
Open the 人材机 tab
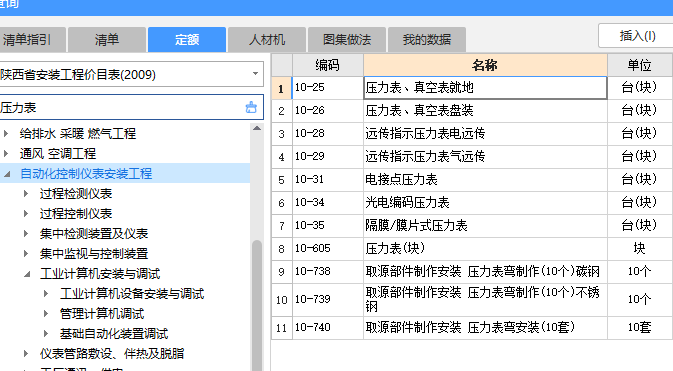267,40
